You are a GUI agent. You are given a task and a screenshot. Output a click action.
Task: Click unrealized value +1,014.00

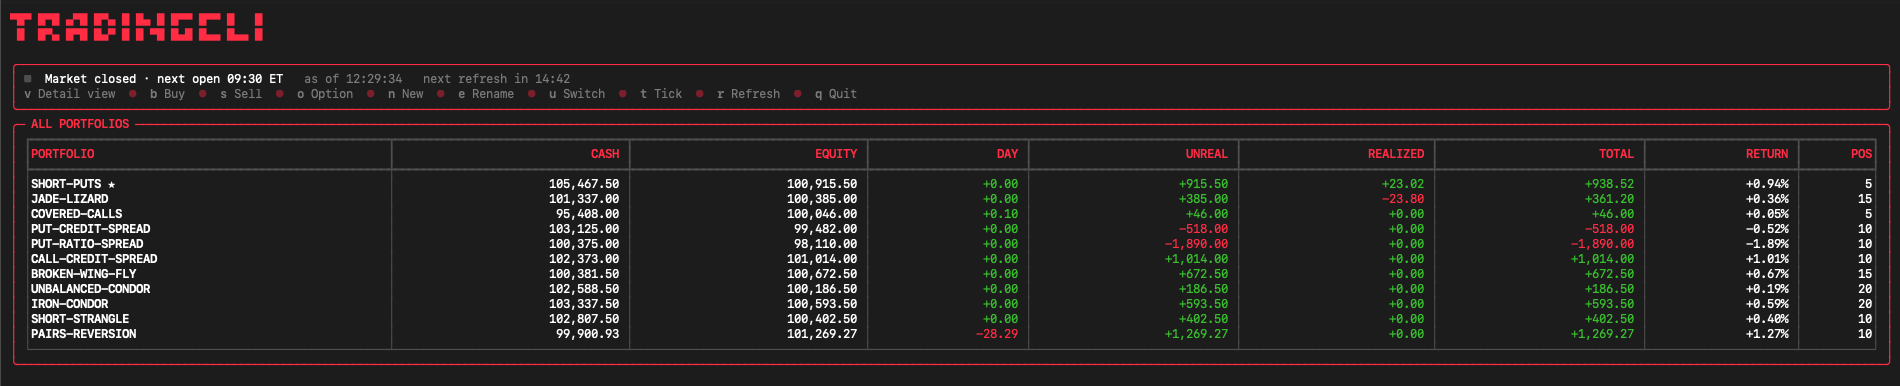click(x=1196, y=259)
